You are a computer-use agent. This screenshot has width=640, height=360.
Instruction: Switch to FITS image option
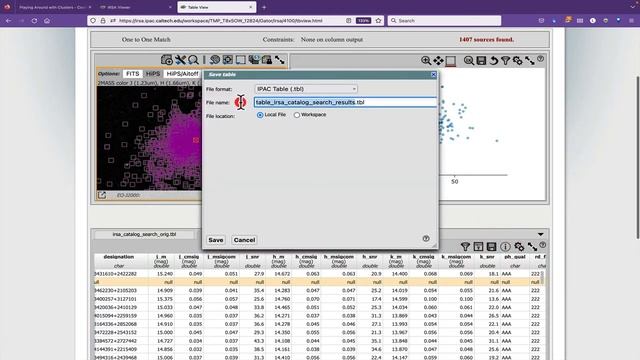pyautogui.click(x=132, y=73)
